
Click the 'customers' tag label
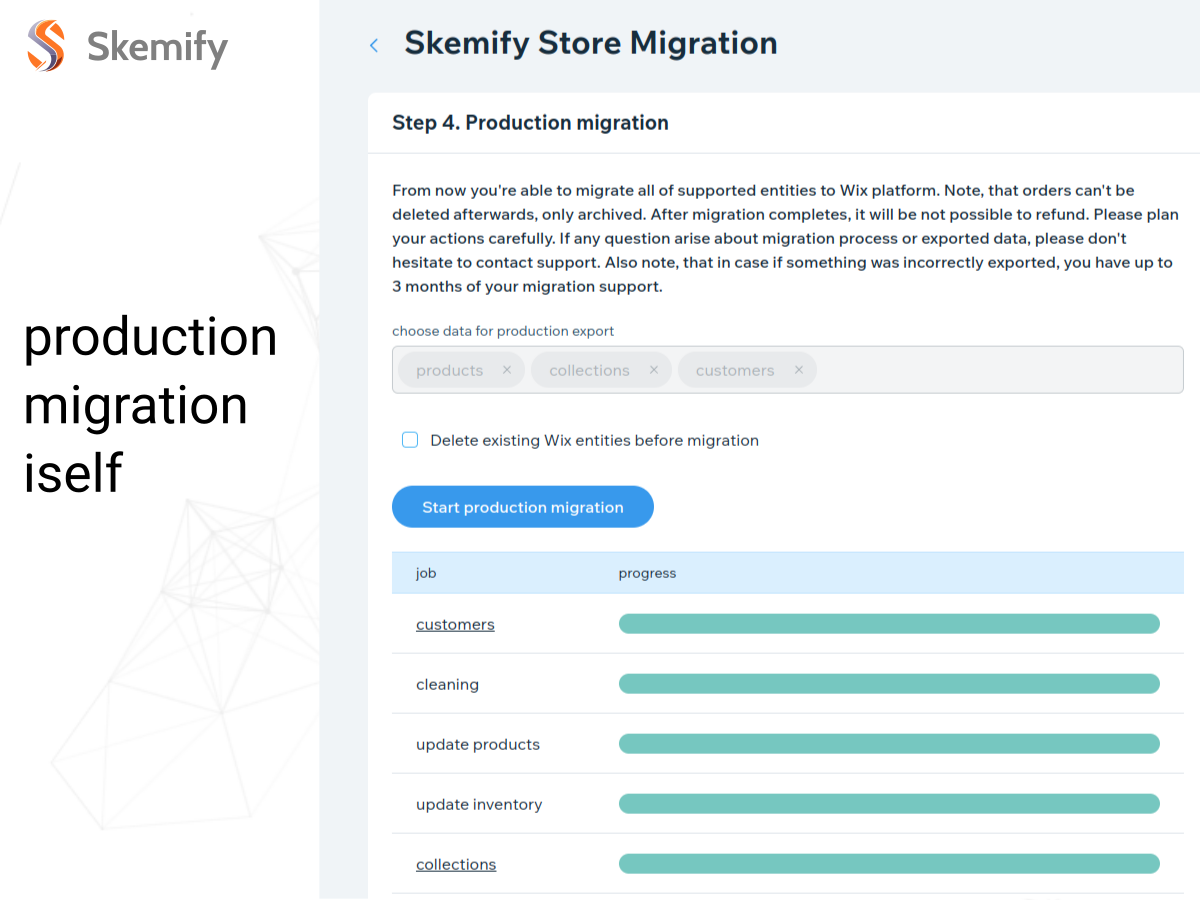(735, 370)
